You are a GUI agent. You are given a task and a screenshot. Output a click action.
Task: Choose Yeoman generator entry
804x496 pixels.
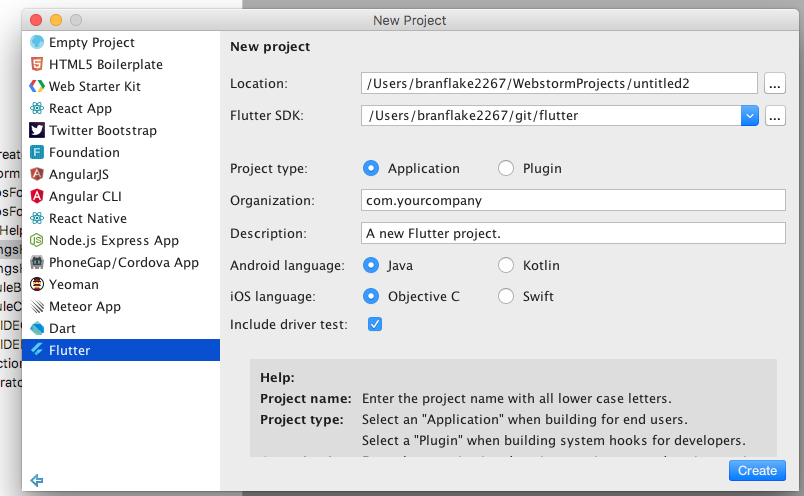121,284
